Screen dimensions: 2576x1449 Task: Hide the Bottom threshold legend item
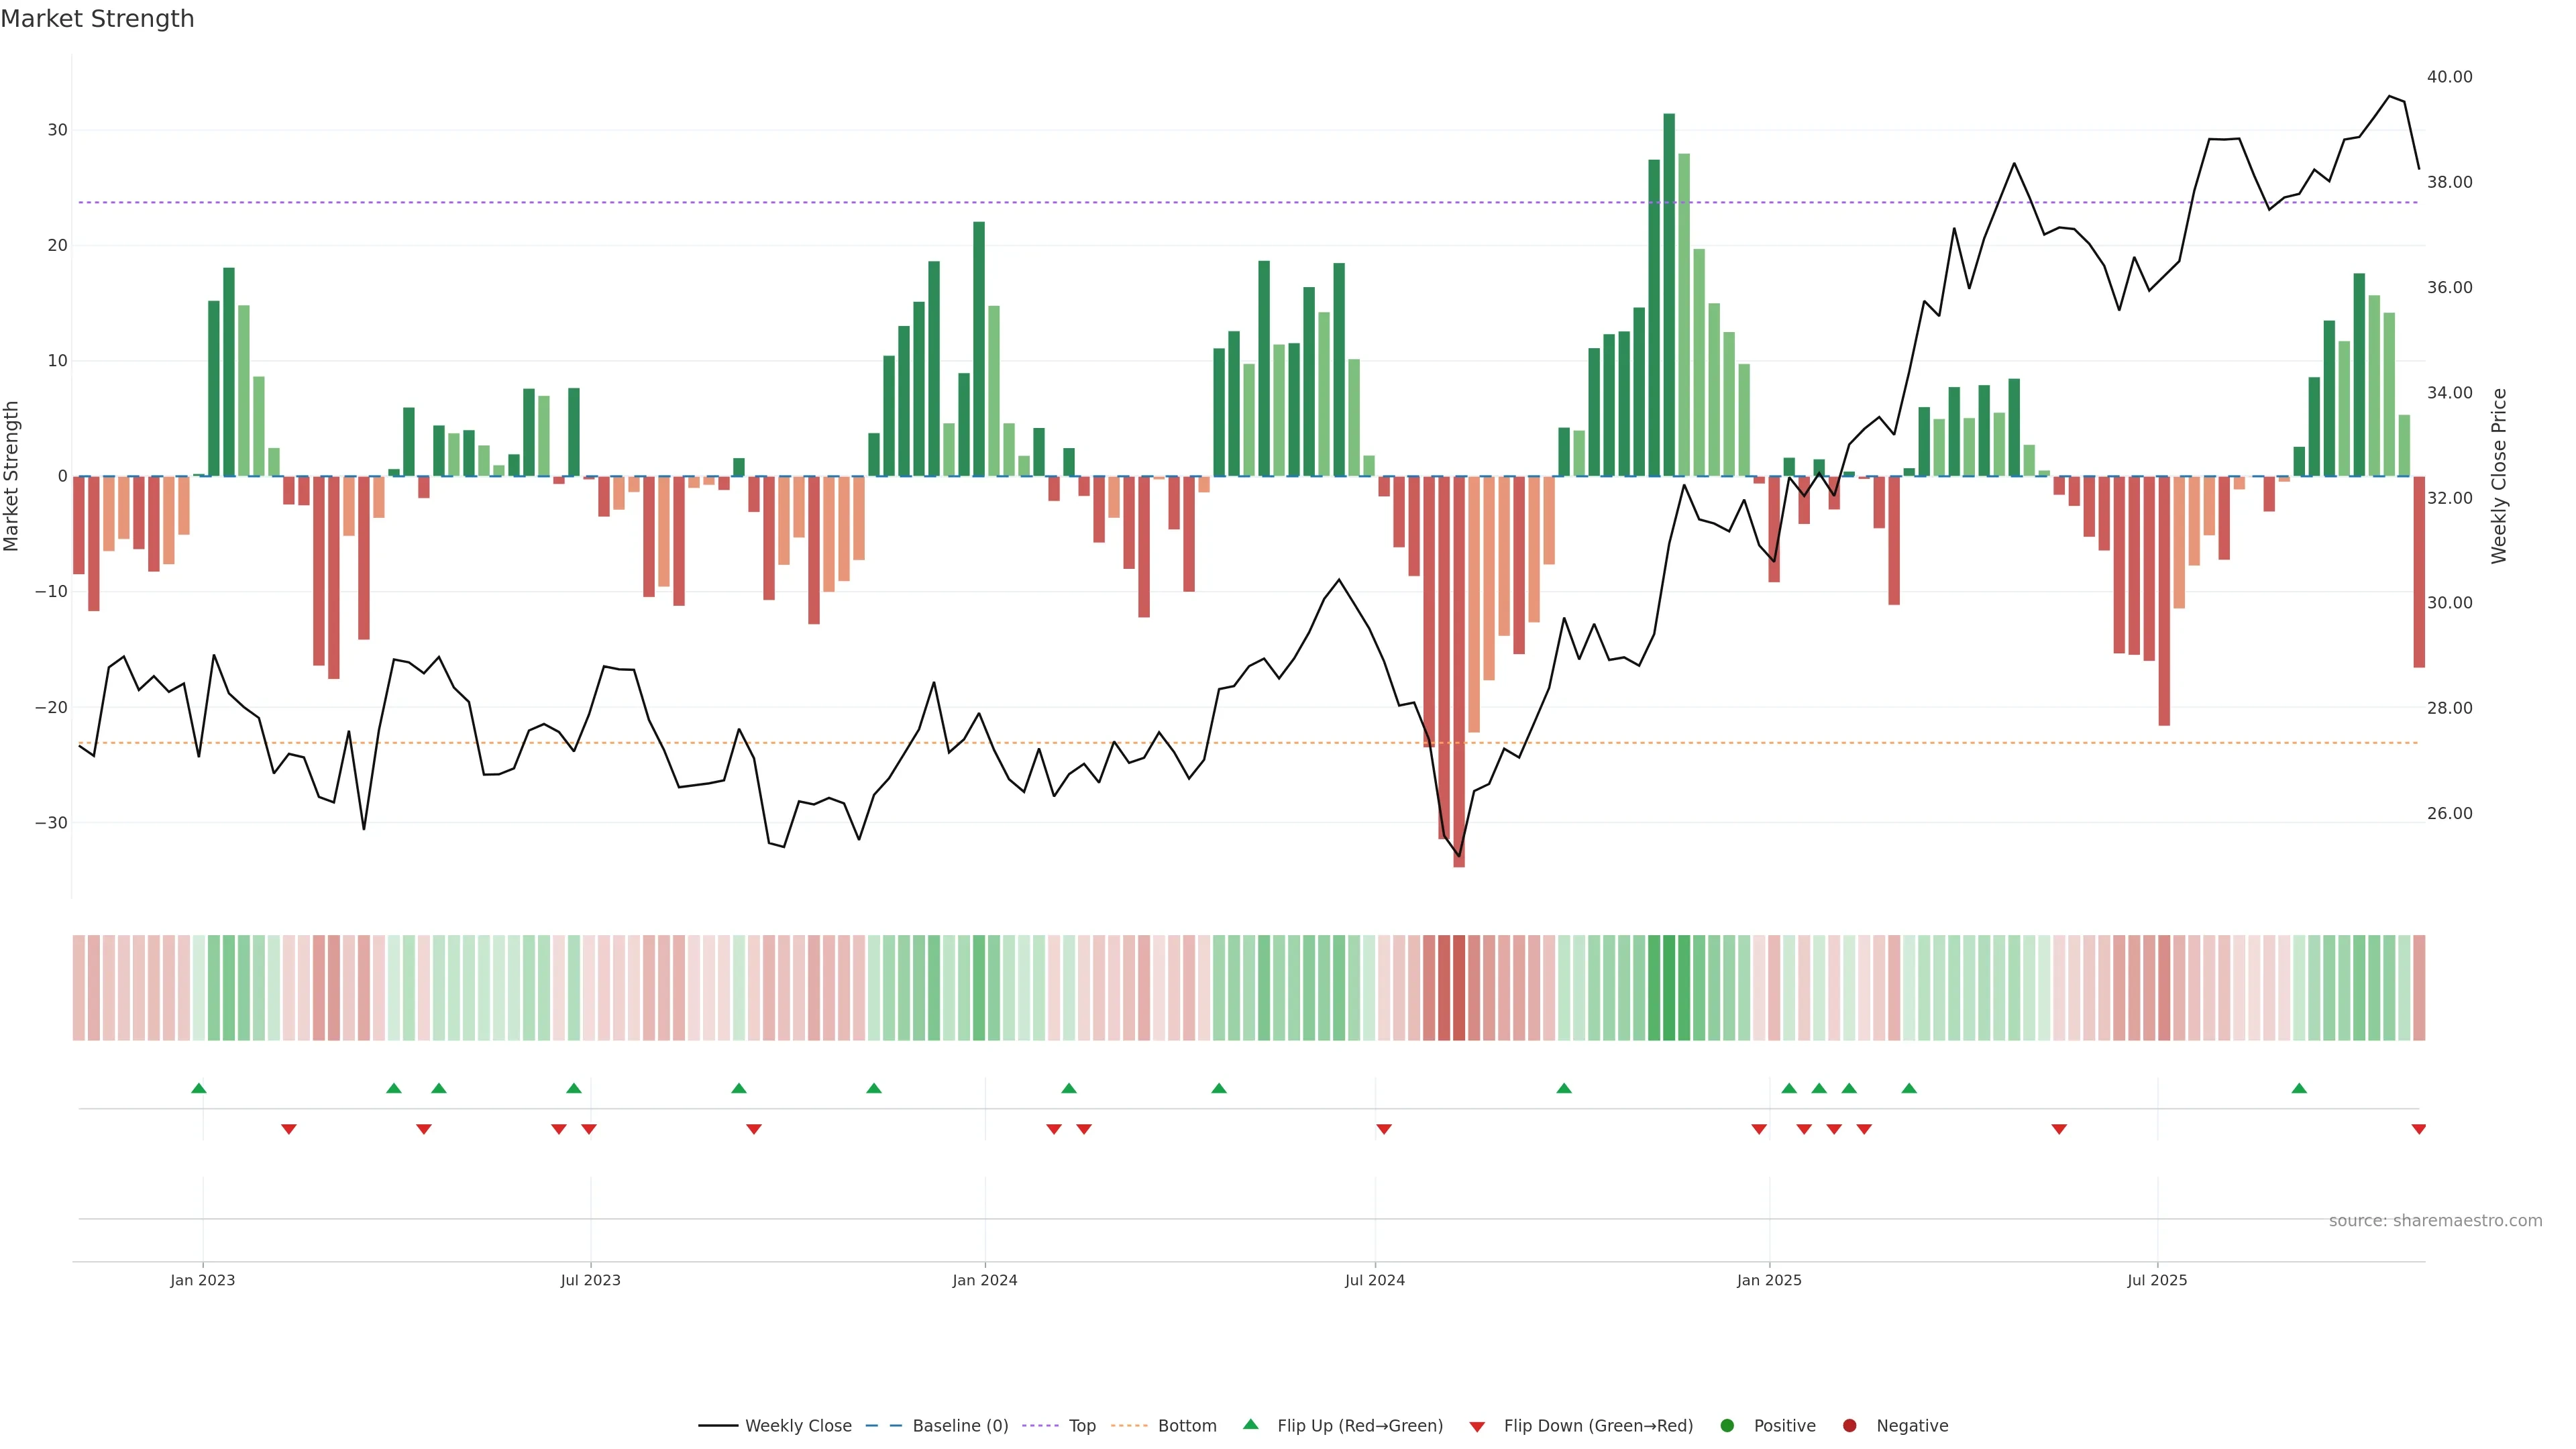pos(1186,1426)
